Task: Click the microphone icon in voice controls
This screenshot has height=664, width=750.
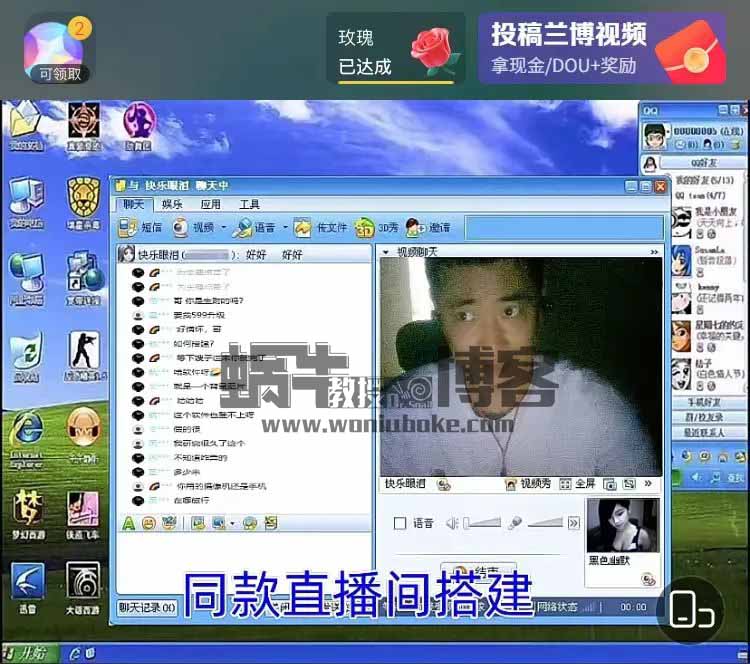Action: tap(515, 523)
